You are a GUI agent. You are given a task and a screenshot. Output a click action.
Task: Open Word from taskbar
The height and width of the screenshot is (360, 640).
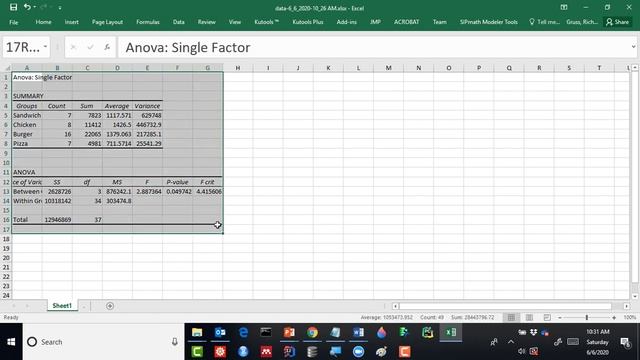pyautogui.click(x=359, y=333)
